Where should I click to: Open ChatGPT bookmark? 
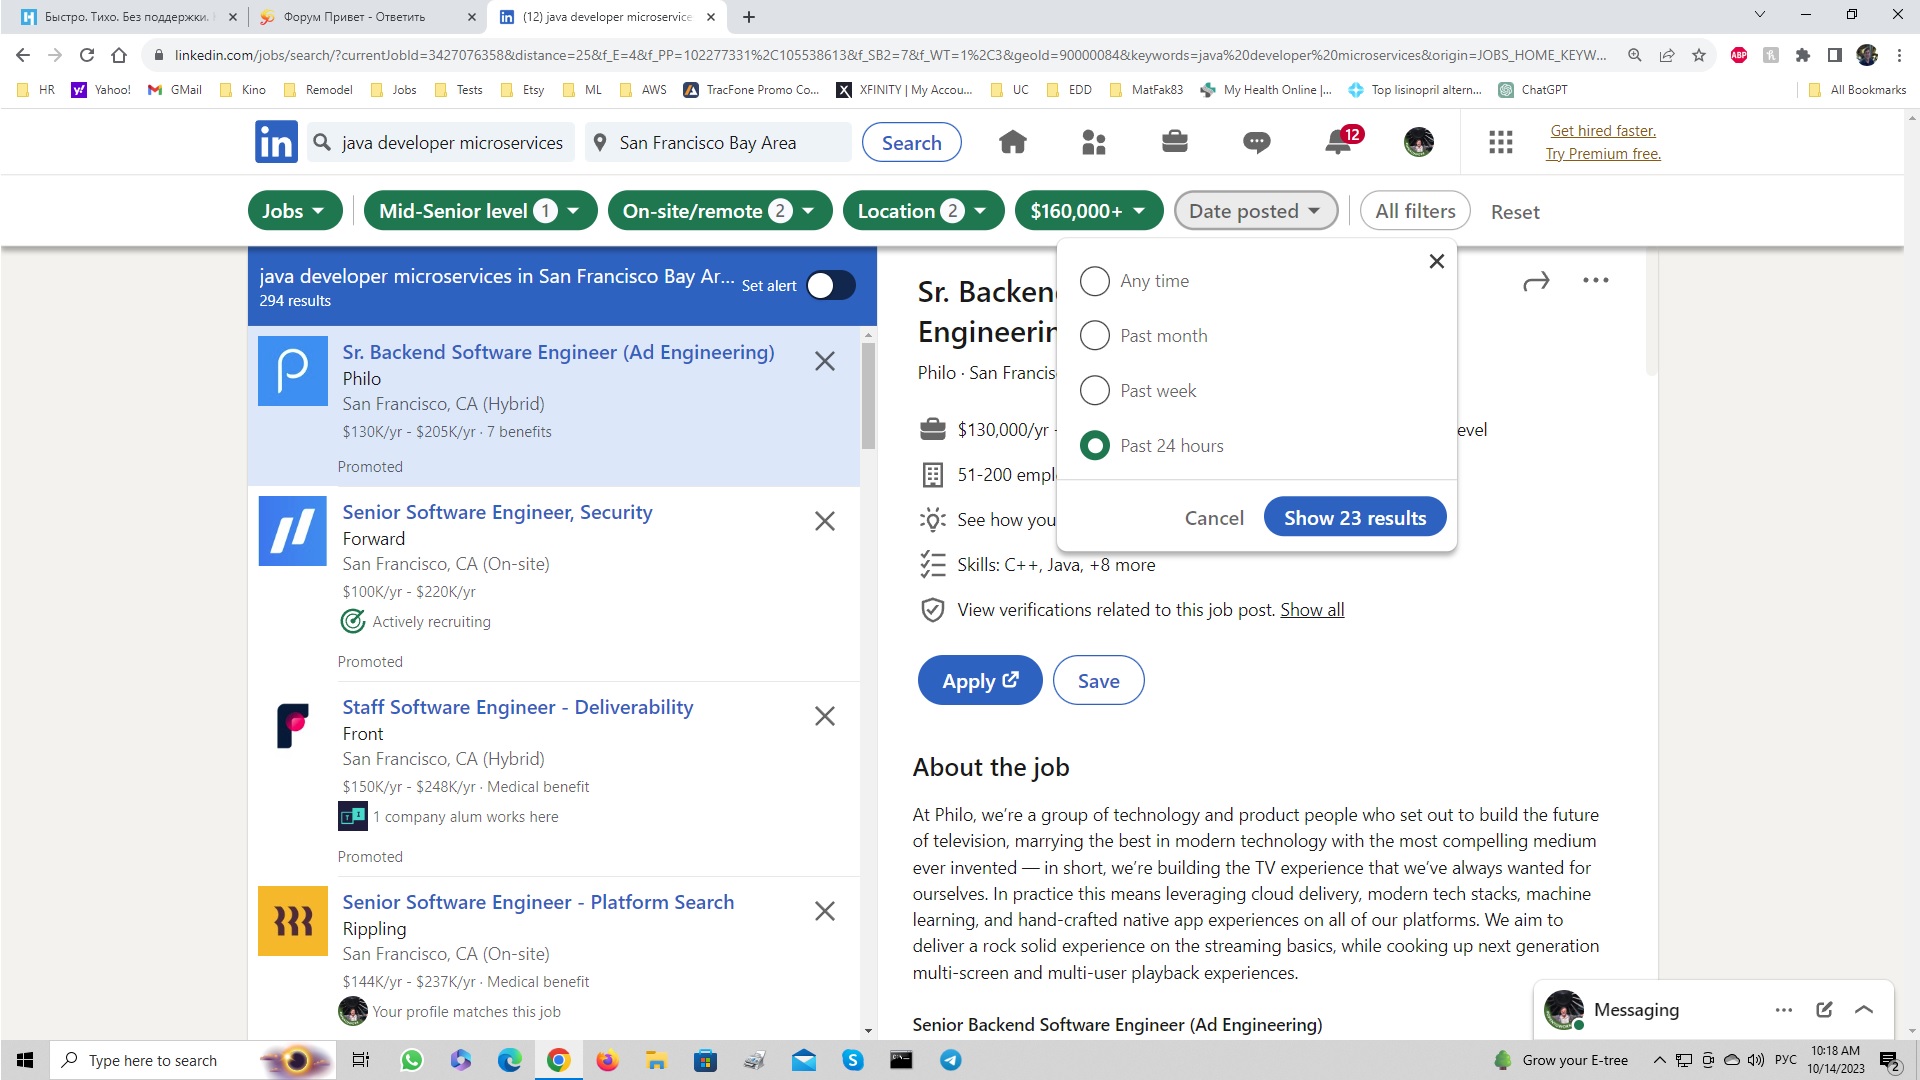[x=1533, y=90]
